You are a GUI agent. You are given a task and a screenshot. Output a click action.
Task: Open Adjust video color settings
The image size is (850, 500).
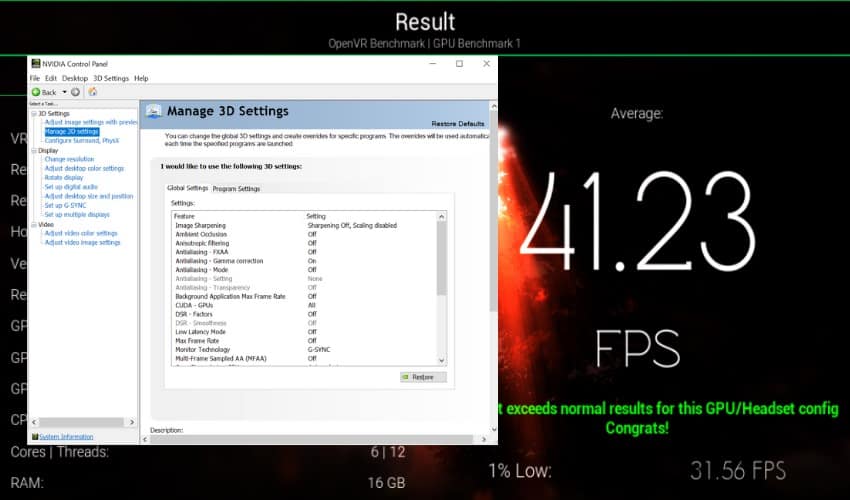pos(81,233)
